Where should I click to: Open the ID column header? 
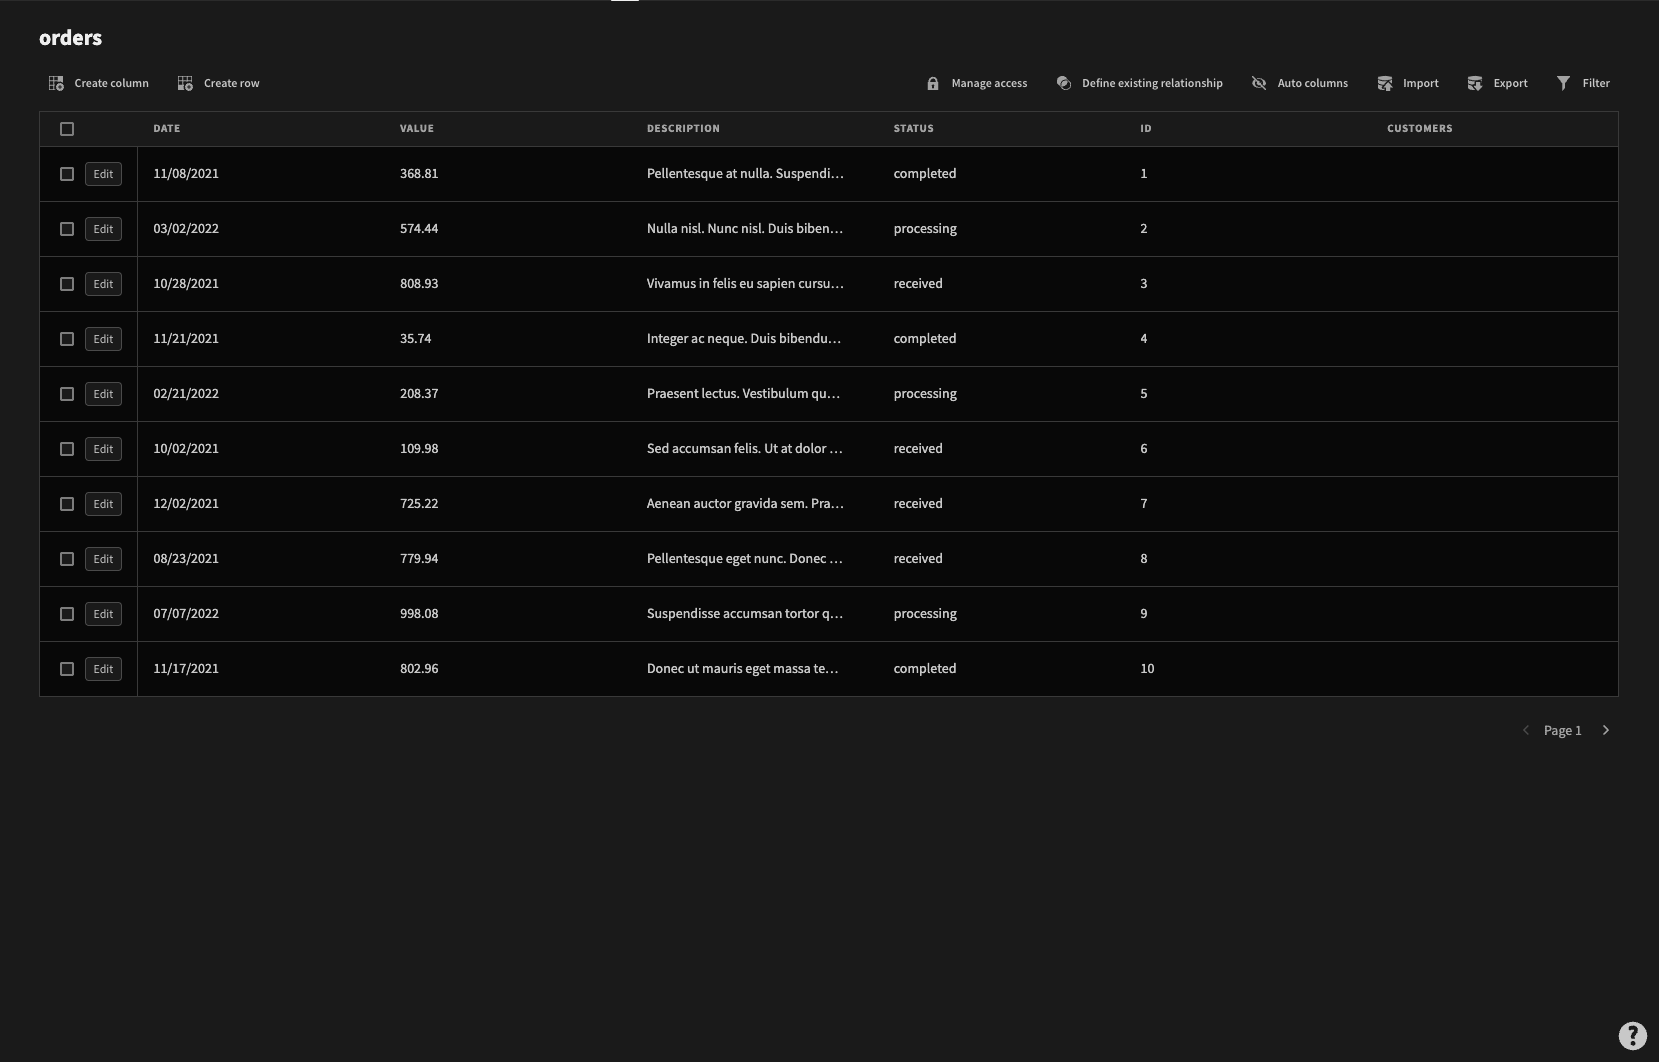click(1146, 128)
